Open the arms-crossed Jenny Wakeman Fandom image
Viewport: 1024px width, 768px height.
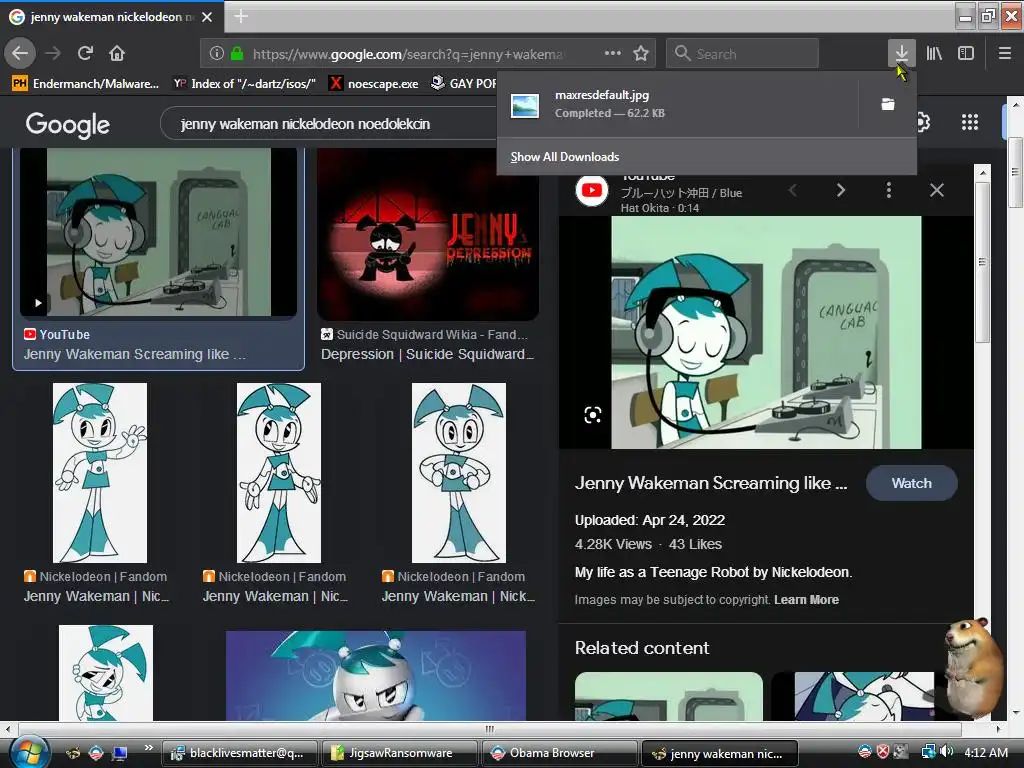click(458, 473)
